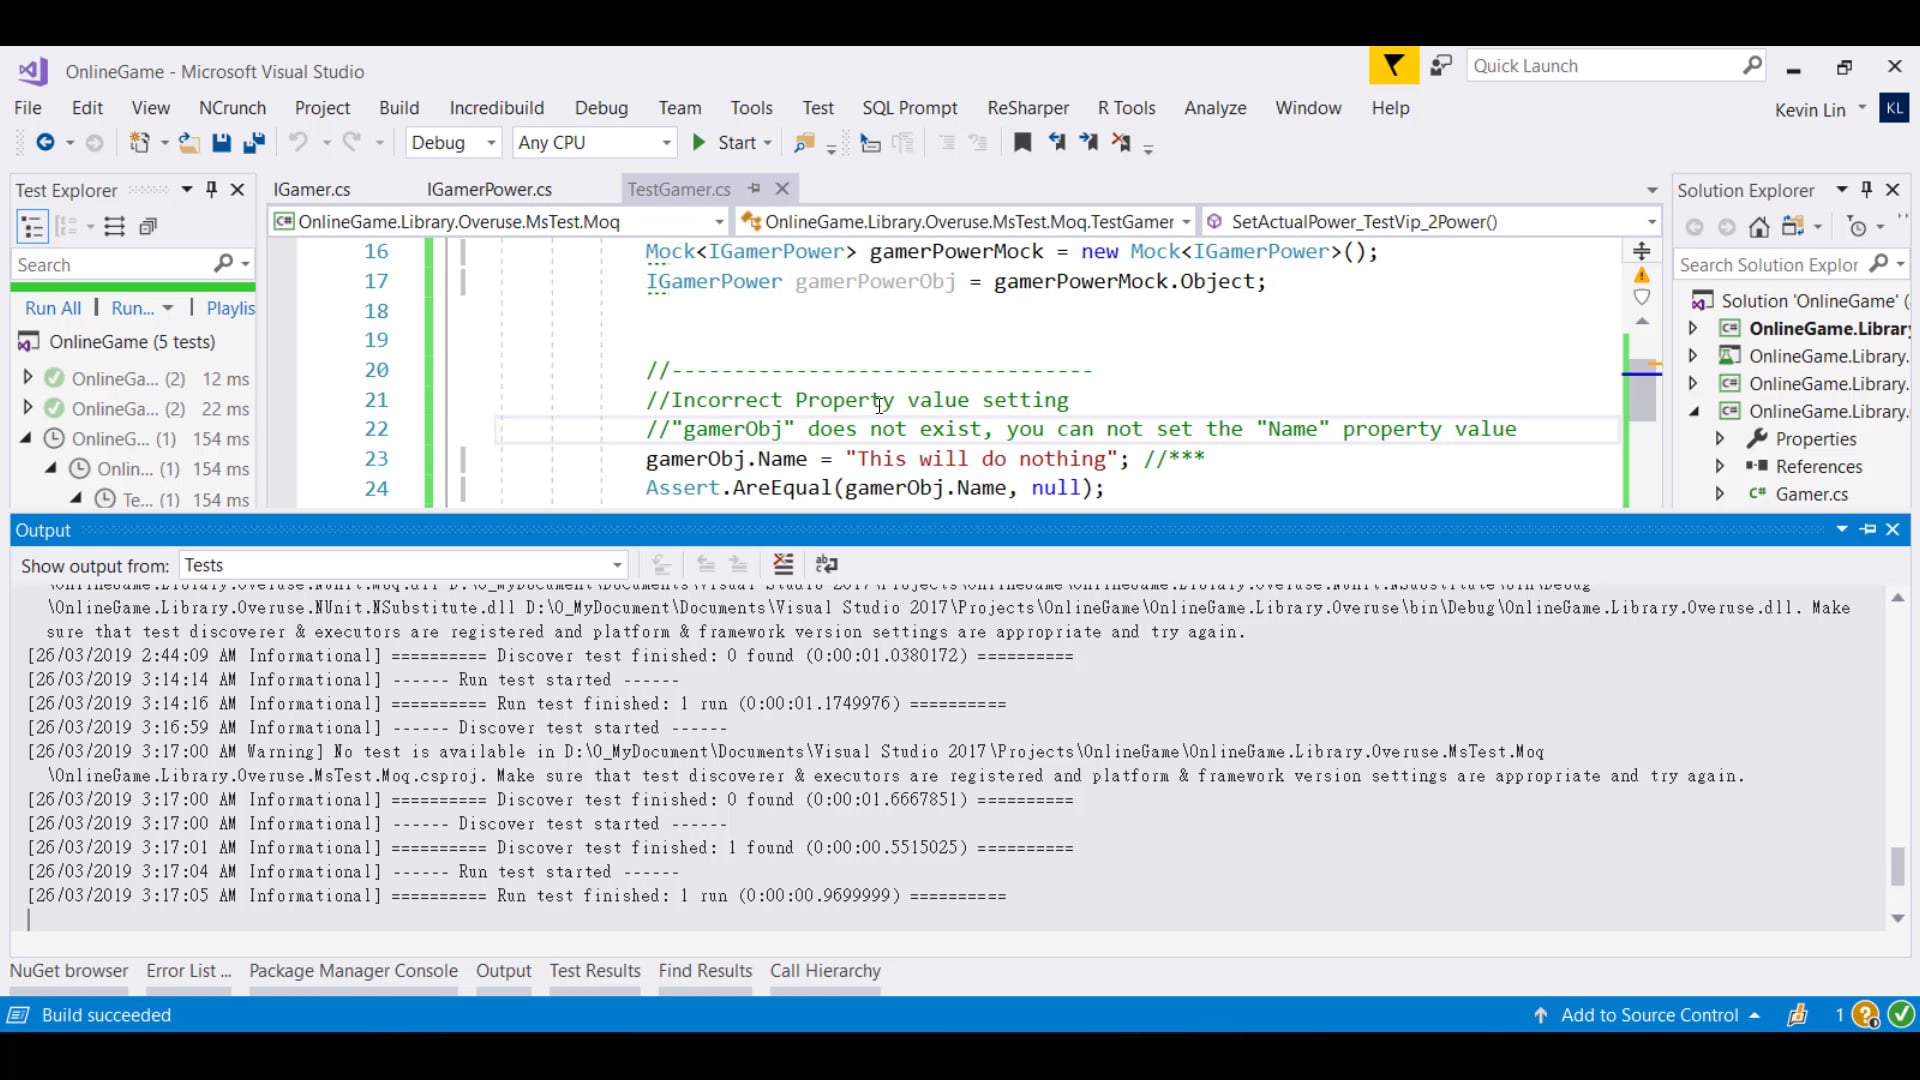Image resolution: width=1920 pixels, height=1080 pixels.
Task: Switch to the IGamerPower.cs tab
Action: [x=489, y=190]
